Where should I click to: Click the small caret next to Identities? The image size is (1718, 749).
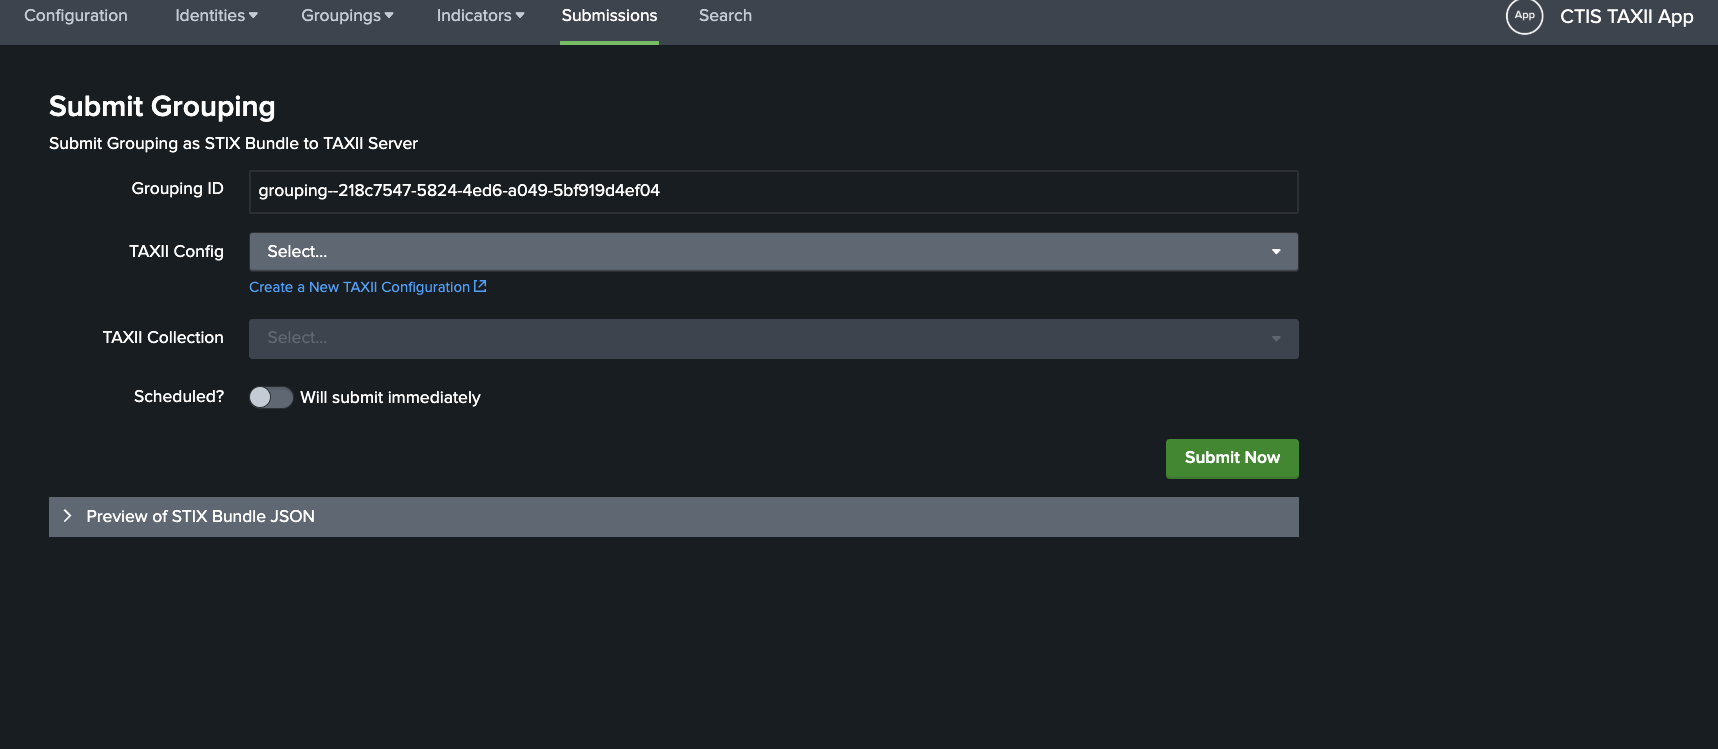(x=253, y=16)
